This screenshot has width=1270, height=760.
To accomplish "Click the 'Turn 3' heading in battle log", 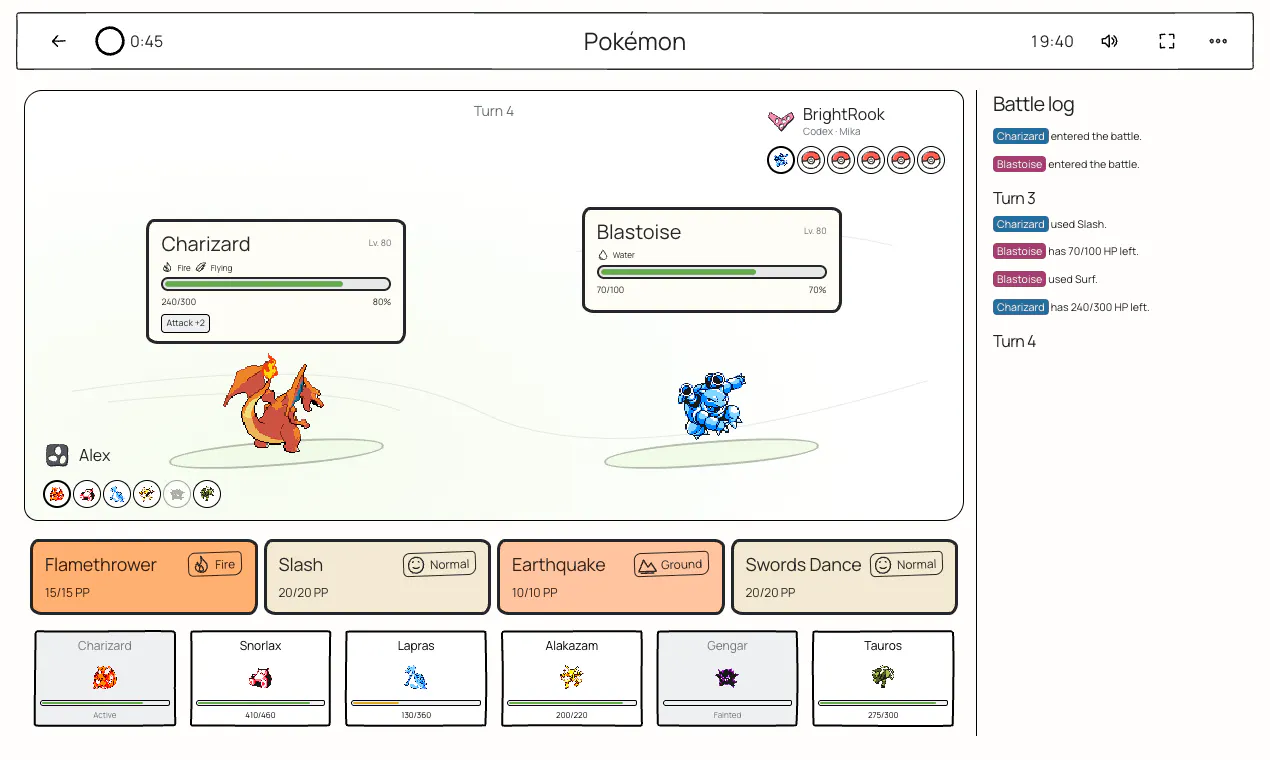I will [1014, 198].
